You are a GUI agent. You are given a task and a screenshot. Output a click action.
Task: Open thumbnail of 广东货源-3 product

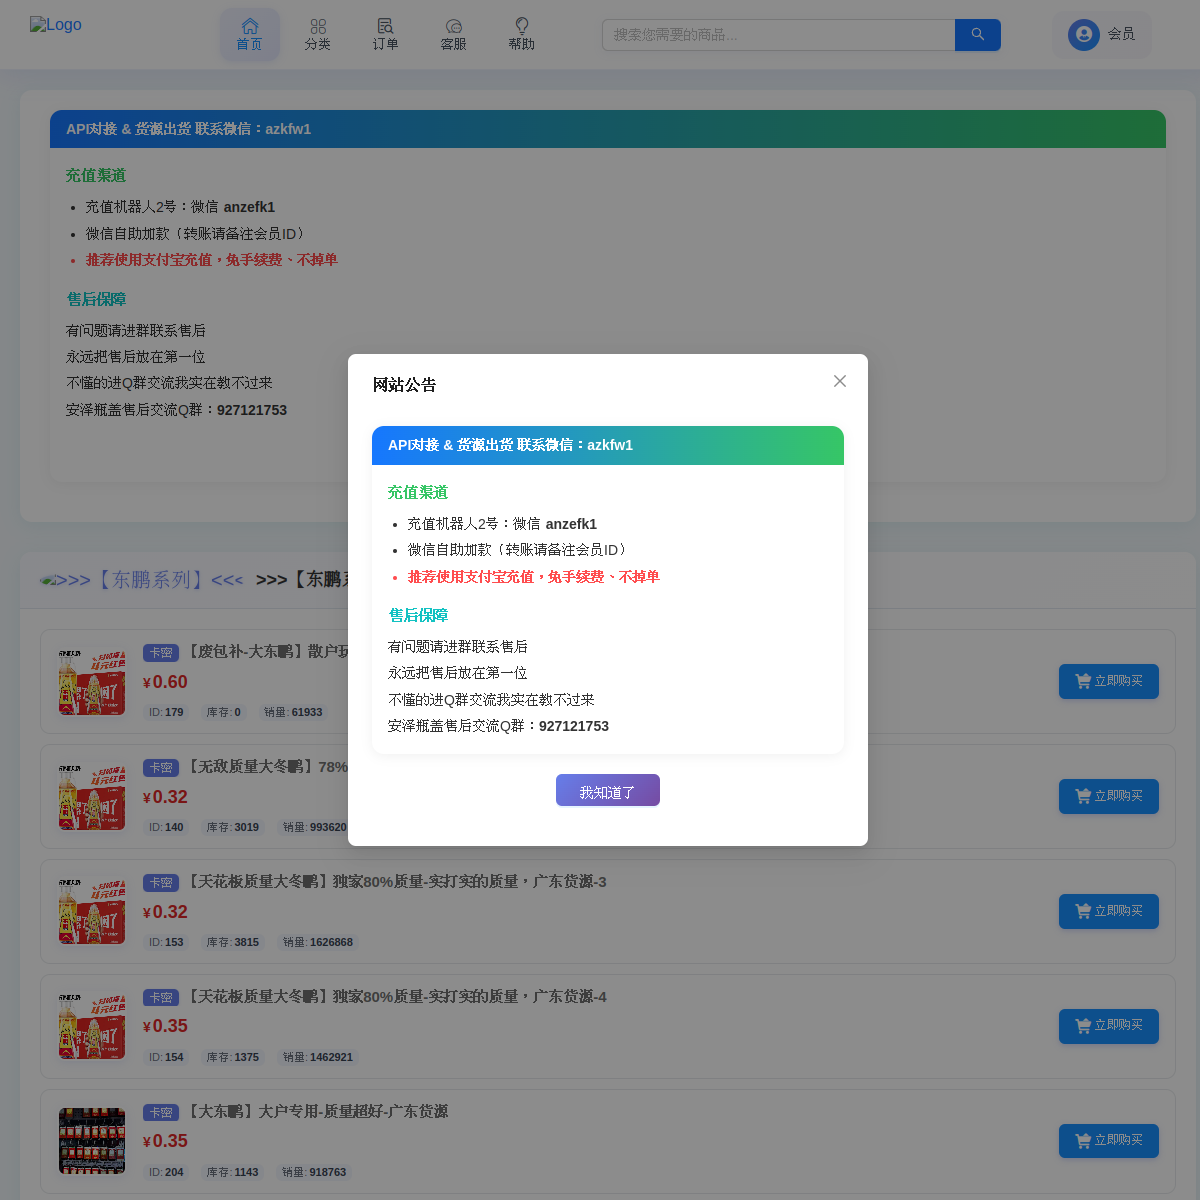coord(92,912)
